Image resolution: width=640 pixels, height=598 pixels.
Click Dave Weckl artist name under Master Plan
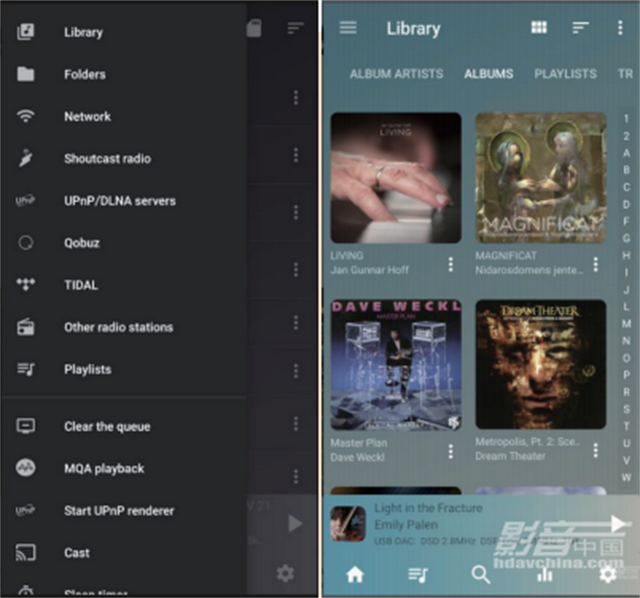[x=358, y=457]
